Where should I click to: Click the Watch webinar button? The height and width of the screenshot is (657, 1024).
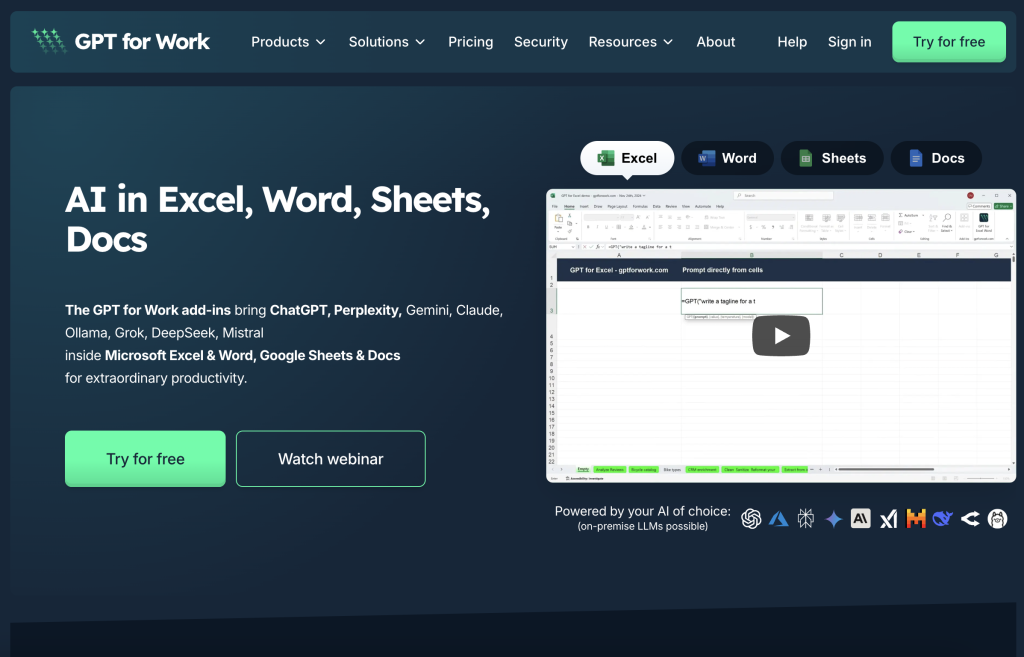click(x=330, y=458)
